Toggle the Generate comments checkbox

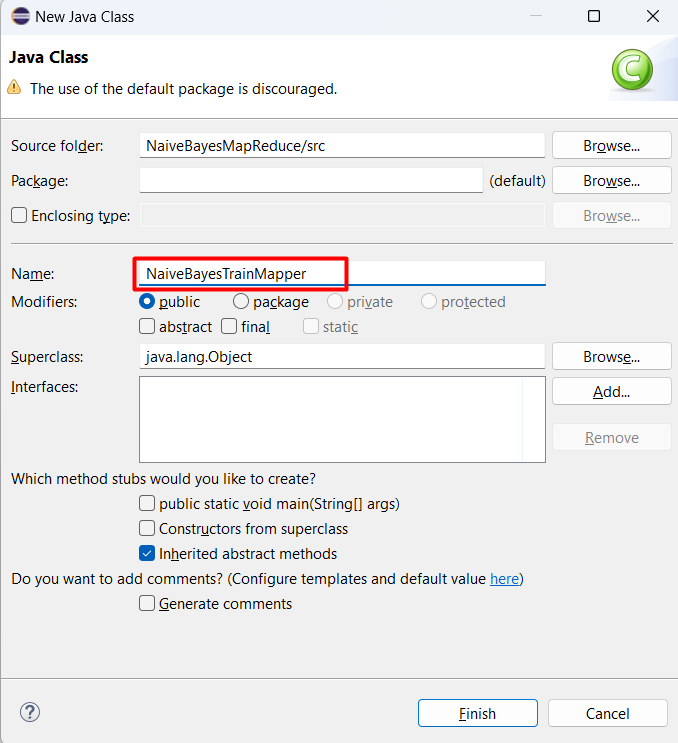click(147, 603)
